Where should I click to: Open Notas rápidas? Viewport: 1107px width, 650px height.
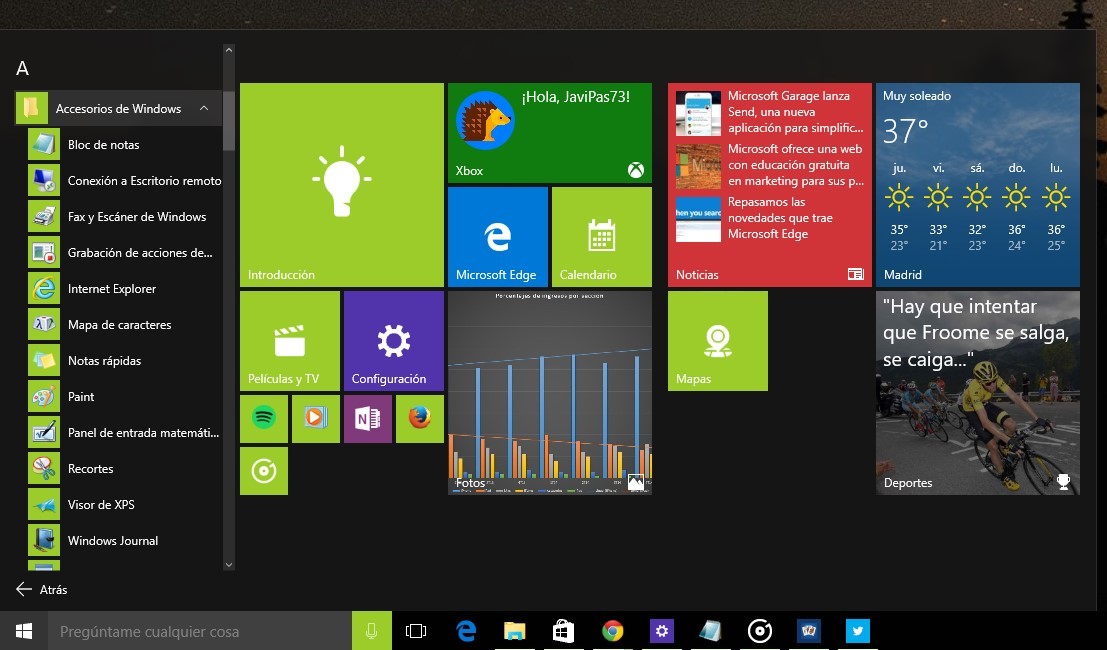click(125, 361)
